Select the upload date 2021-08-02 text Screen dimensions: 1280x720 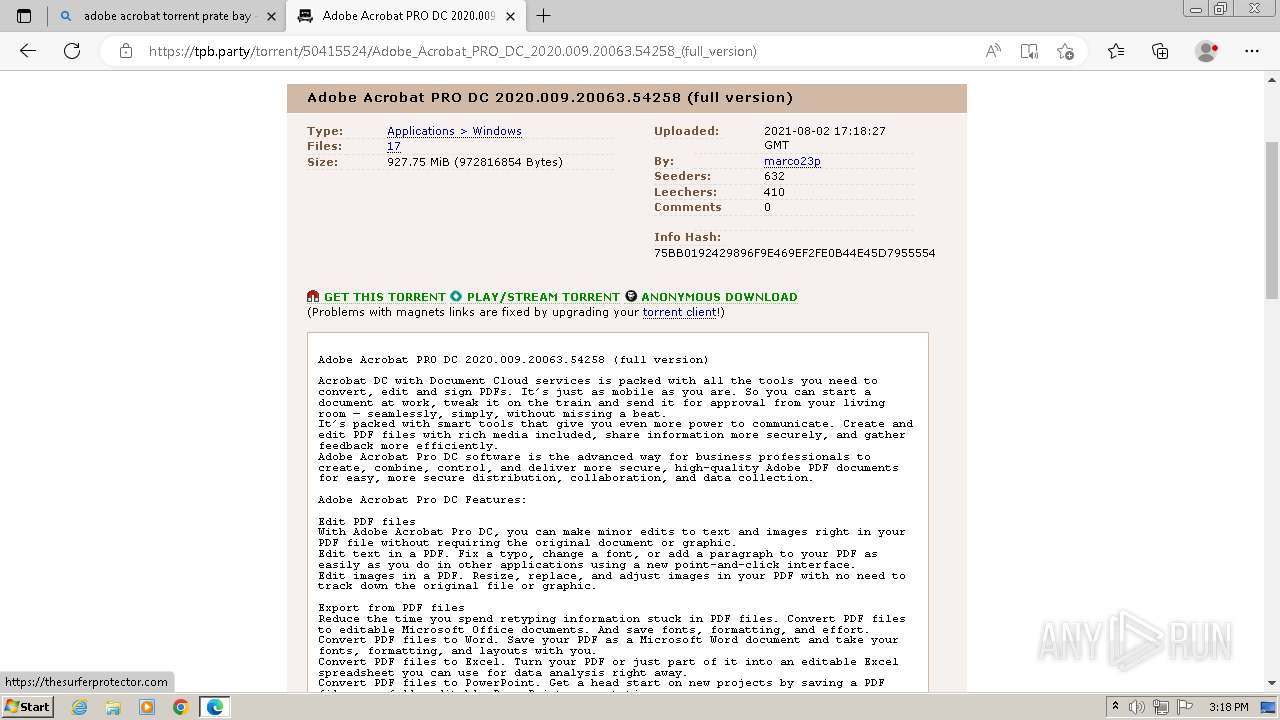point(825,138)
